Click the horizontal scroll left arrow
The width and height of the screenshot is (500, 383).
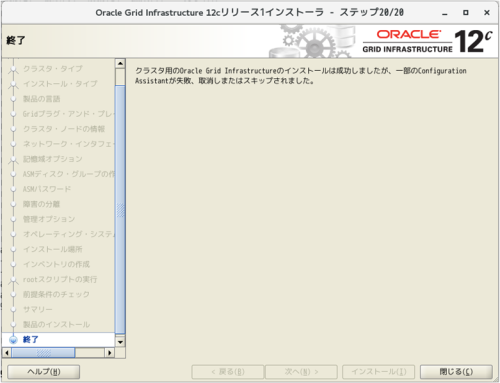(x=7, y=353)
